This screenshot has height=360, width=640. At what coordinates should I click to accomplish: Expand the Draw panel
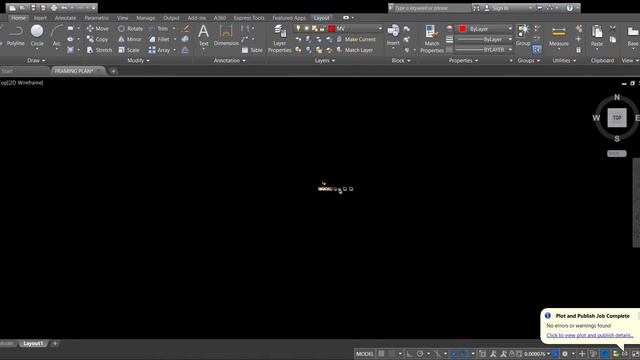click(x=36, y=60)
